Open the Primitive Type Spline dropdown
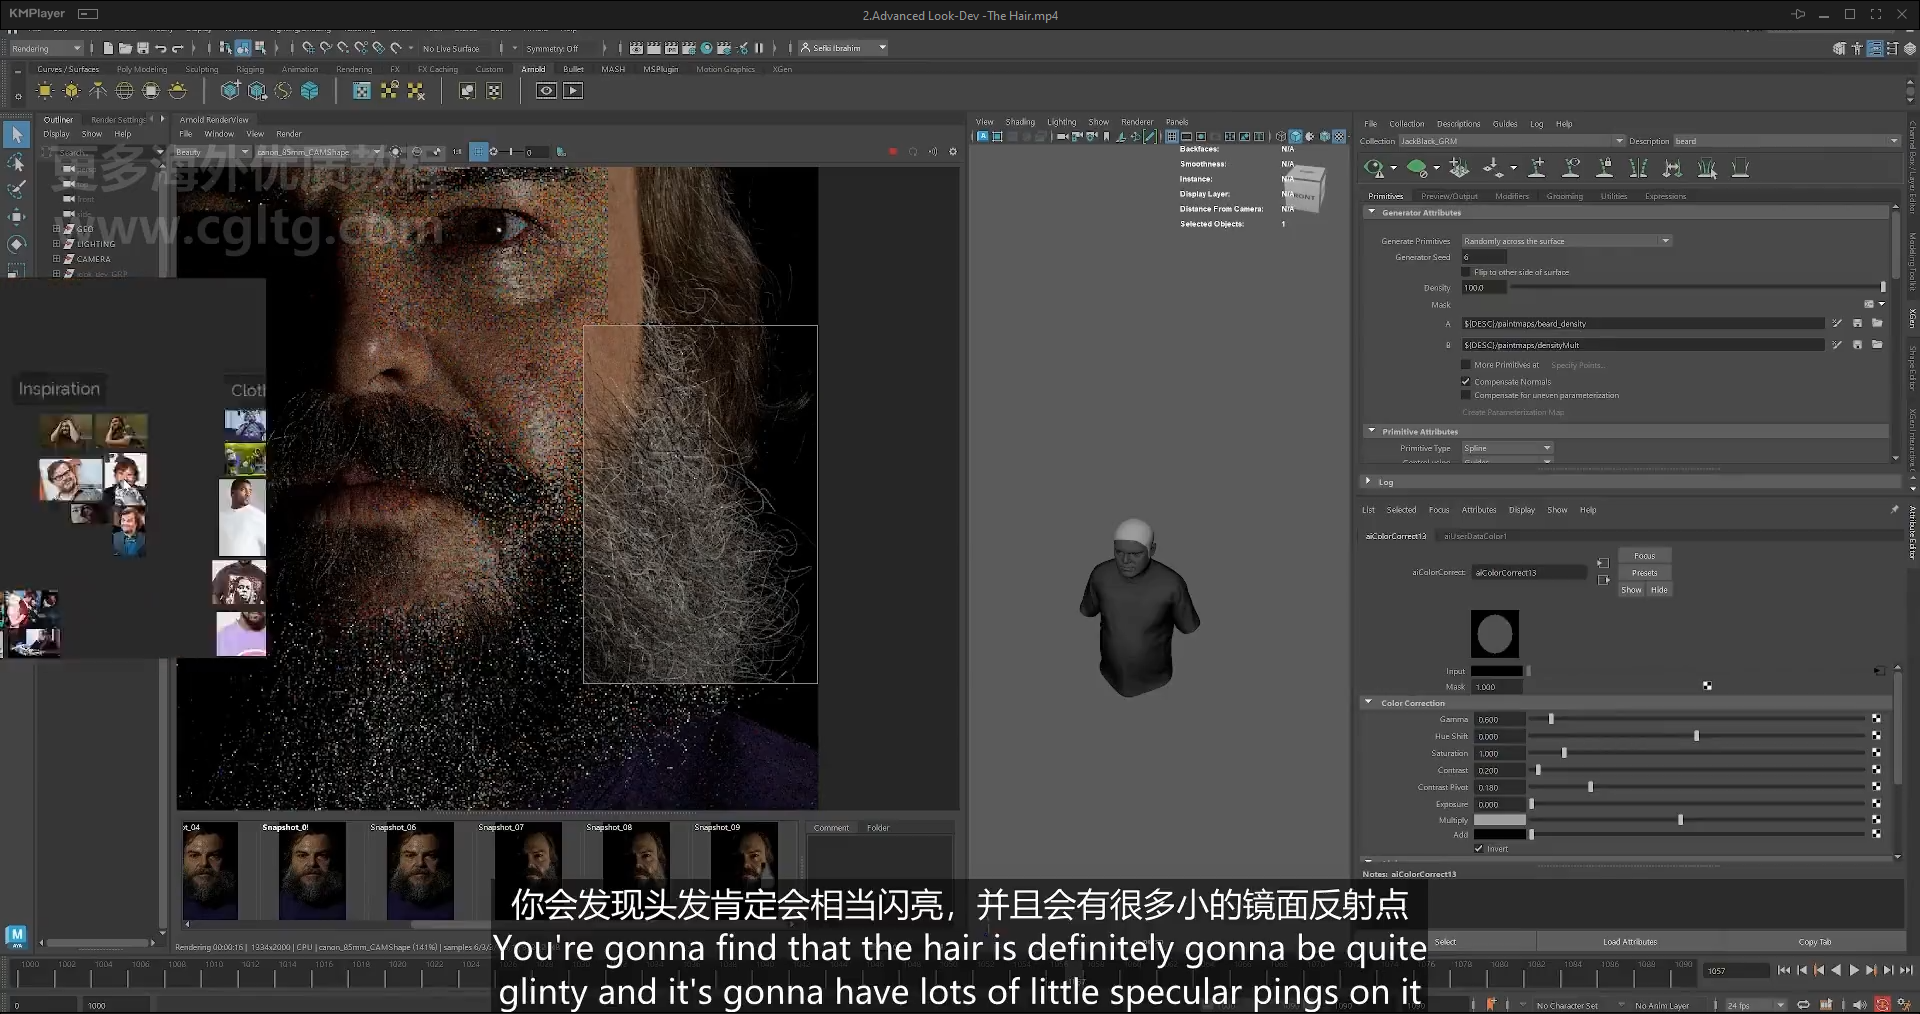The image size is (1920, 1014). 1507,448
